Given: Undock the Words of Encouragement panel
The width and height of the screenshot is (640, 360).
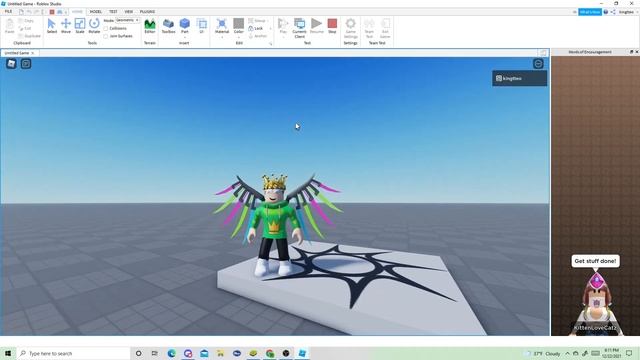Looking at the screenshot, I should point(631,52).
